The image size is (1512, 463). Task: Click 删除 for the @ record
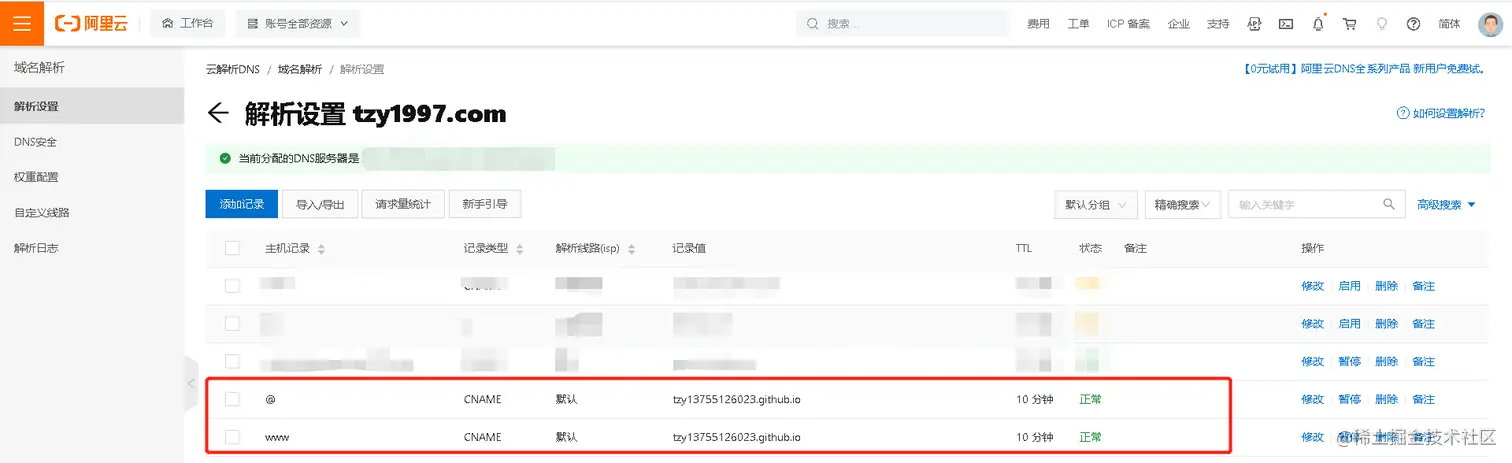point(1386,399)
